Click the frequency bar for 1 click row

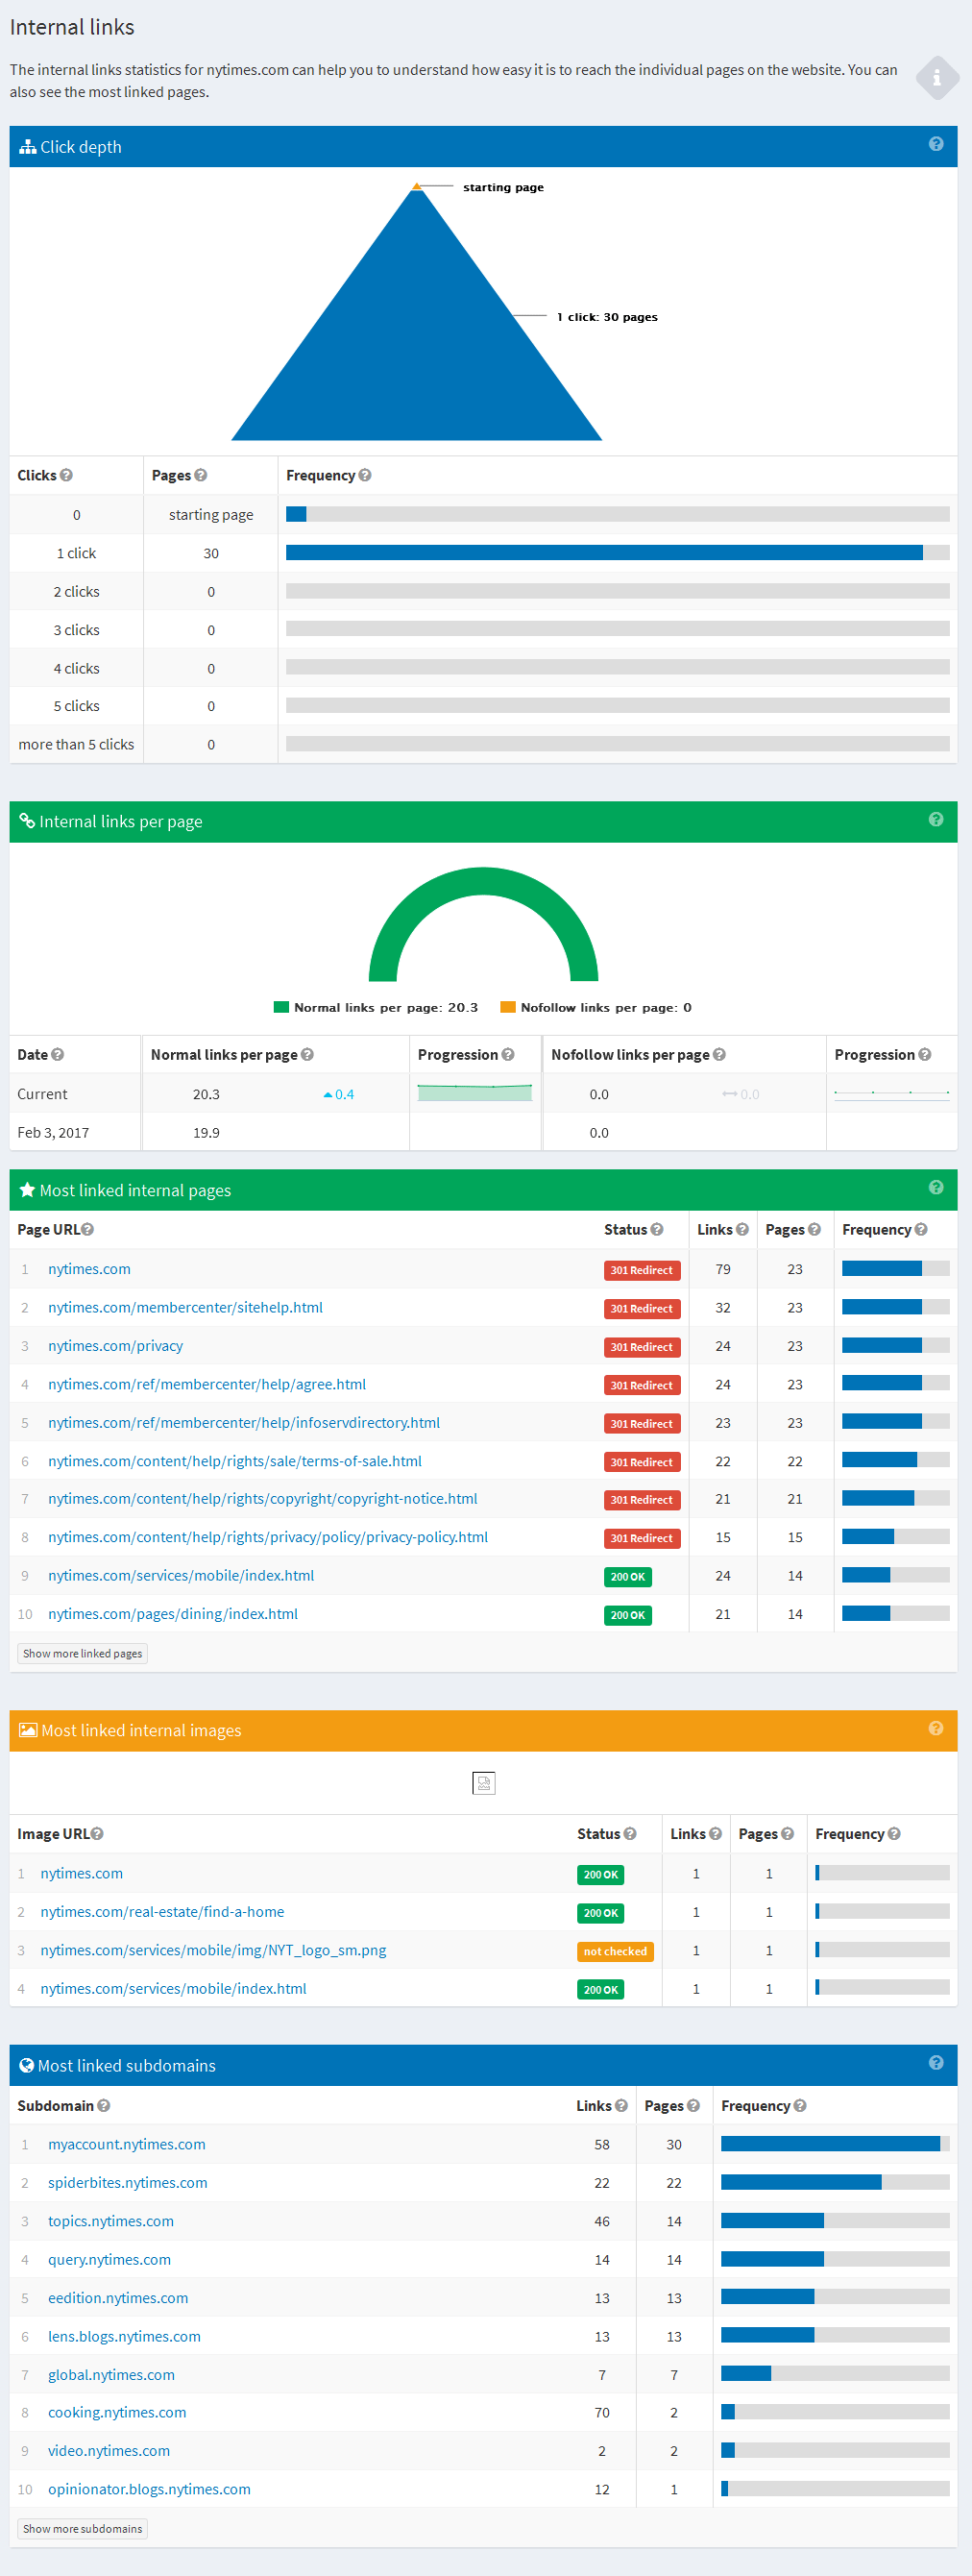tap(617, 552)
